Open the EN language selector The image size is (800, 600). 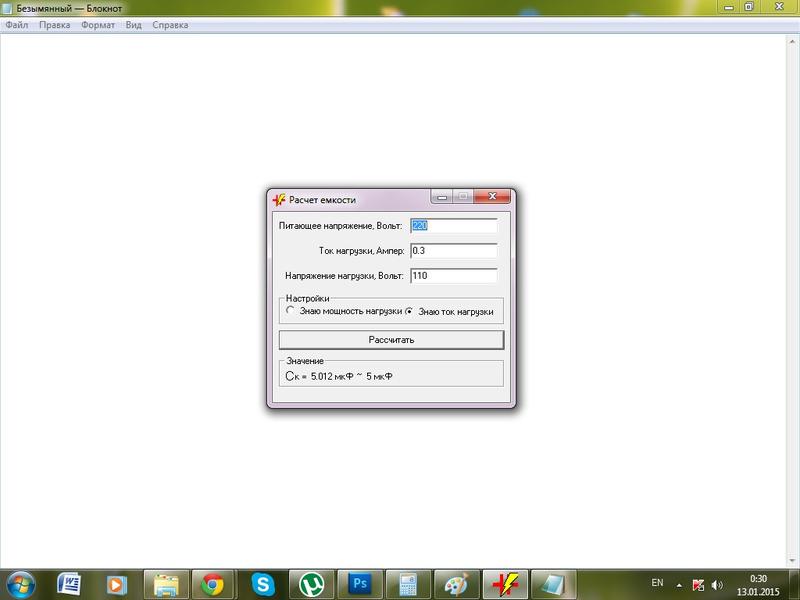(x=657, y=582)
